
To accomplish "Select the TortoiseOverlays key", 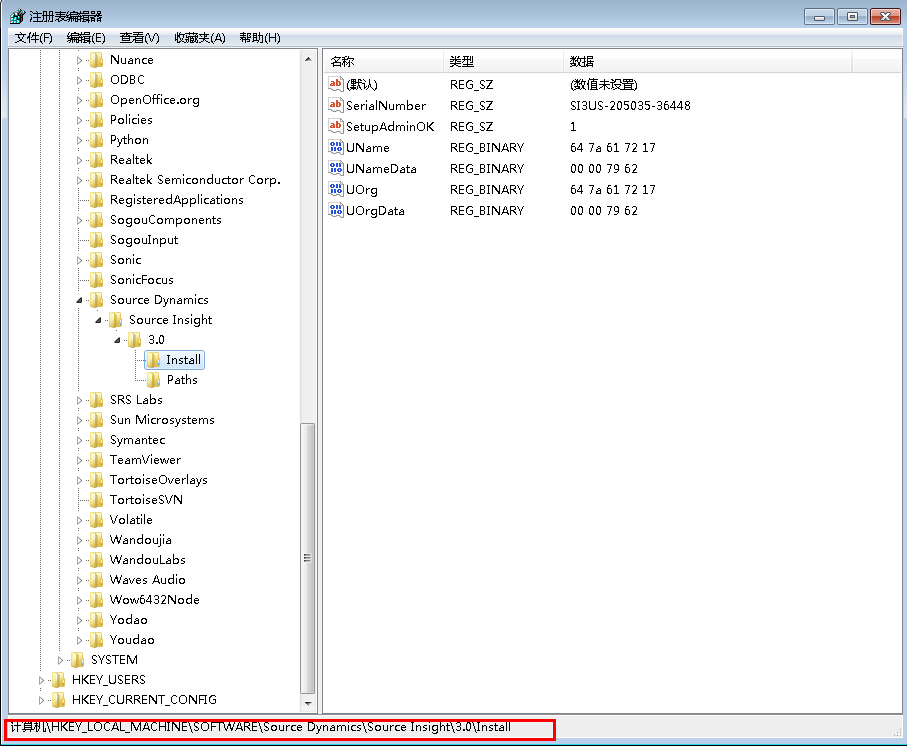I will coord(158,480).
